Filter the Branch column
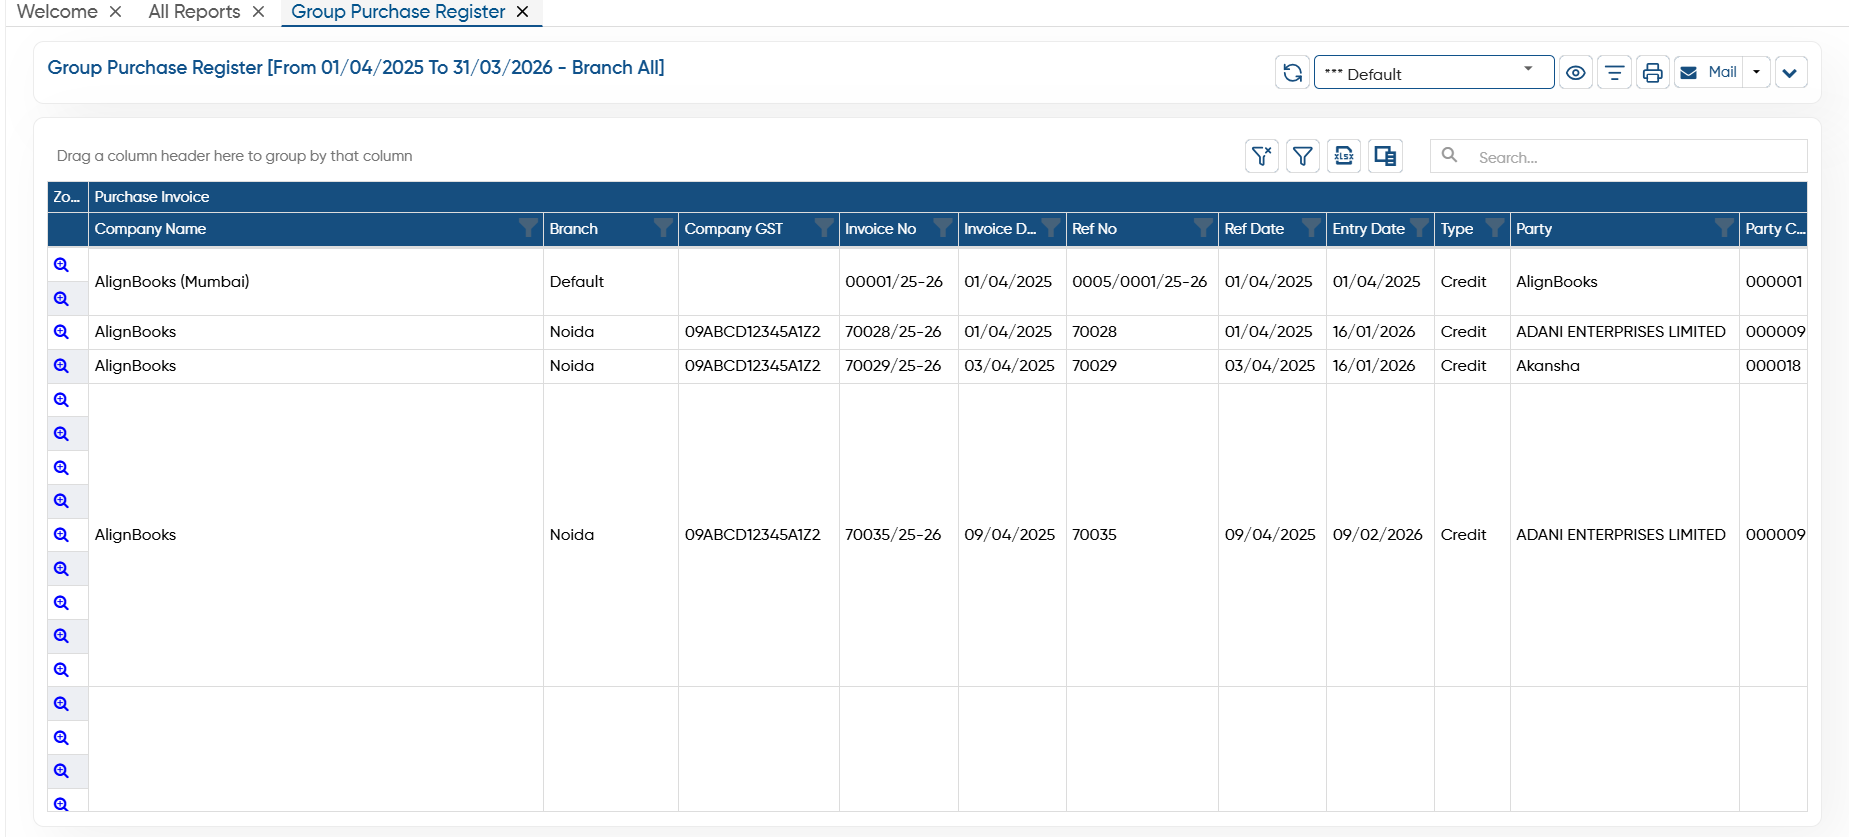The image size is (1849, 837). tap(663, 228)
